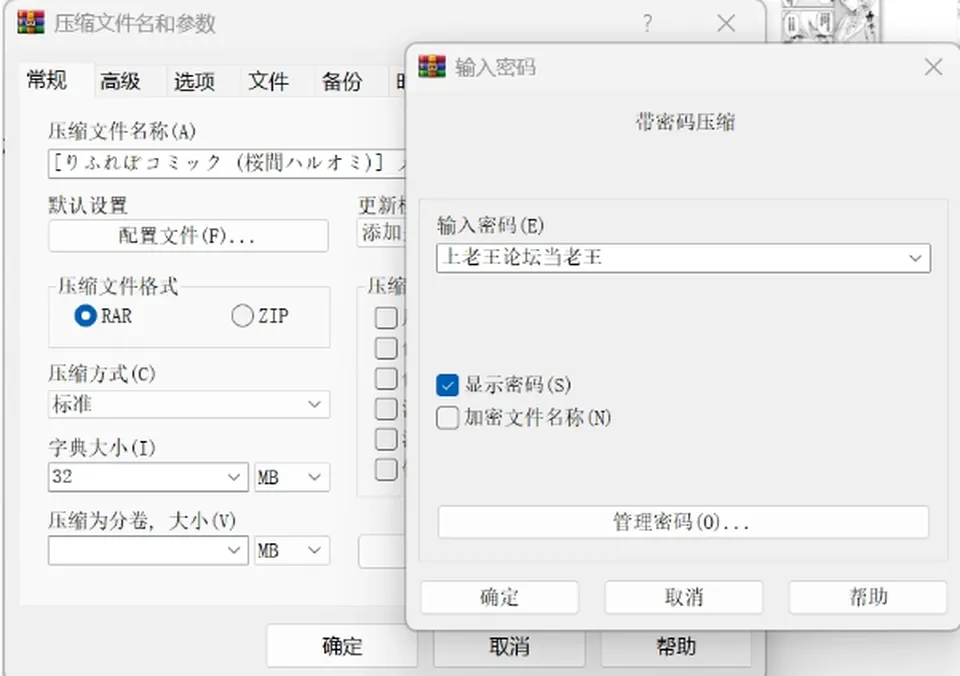The image size is (960, 676).
Task: Click the 压缩文件名称 archive name field
Action: coord(227,163)
